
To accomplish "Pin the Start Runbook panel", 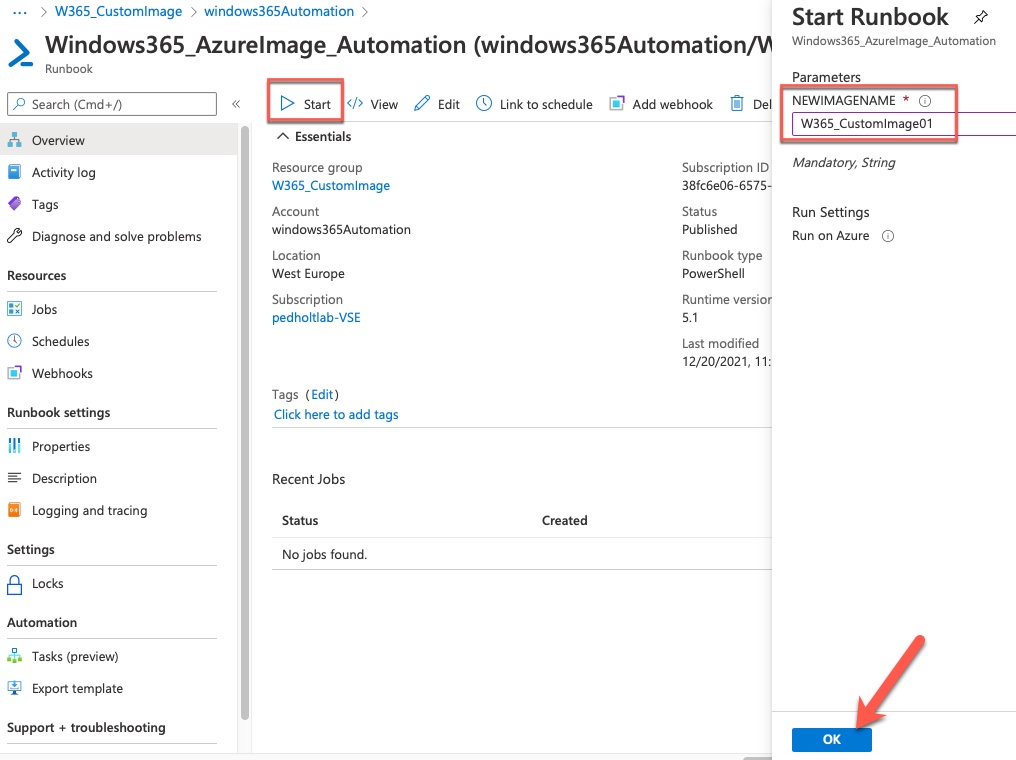I will coord(981,17).
